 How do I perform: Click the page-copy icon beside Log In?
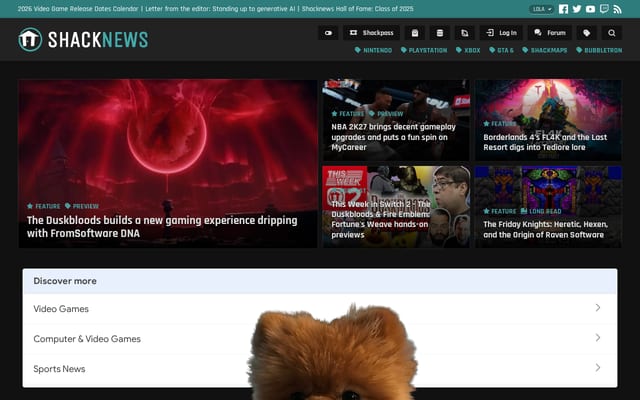465,33
